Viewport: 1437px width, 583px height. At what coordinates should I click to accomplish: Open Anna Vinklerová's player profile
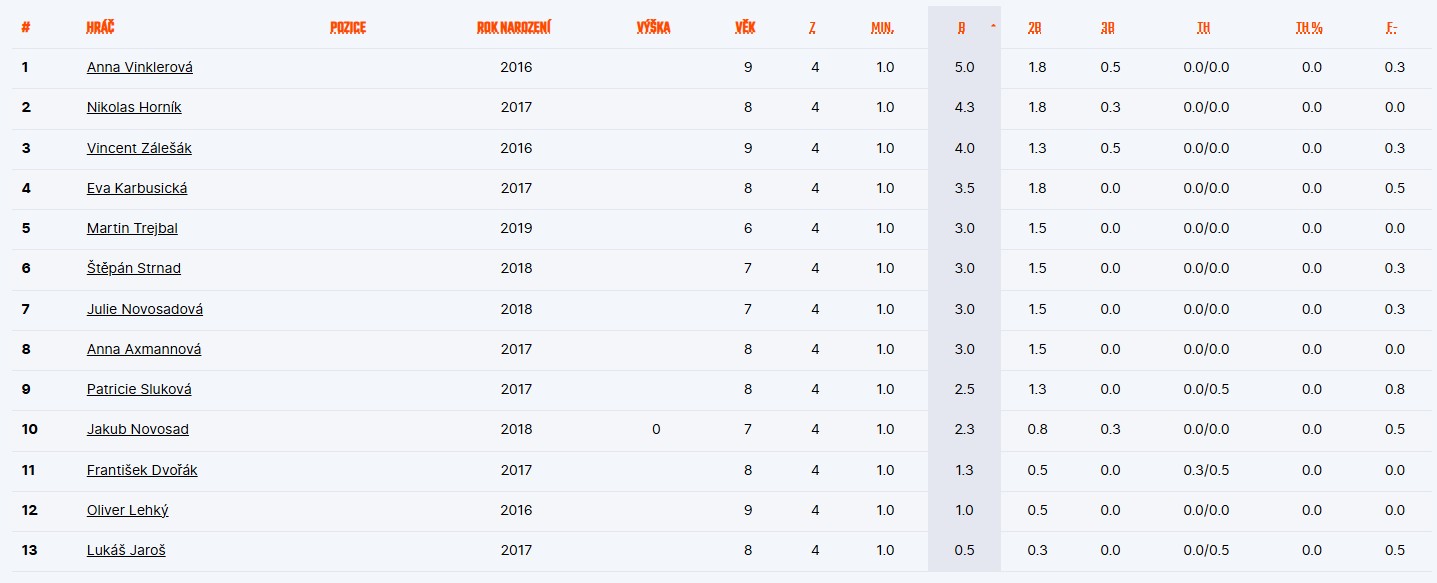click(x=140, y=67)
